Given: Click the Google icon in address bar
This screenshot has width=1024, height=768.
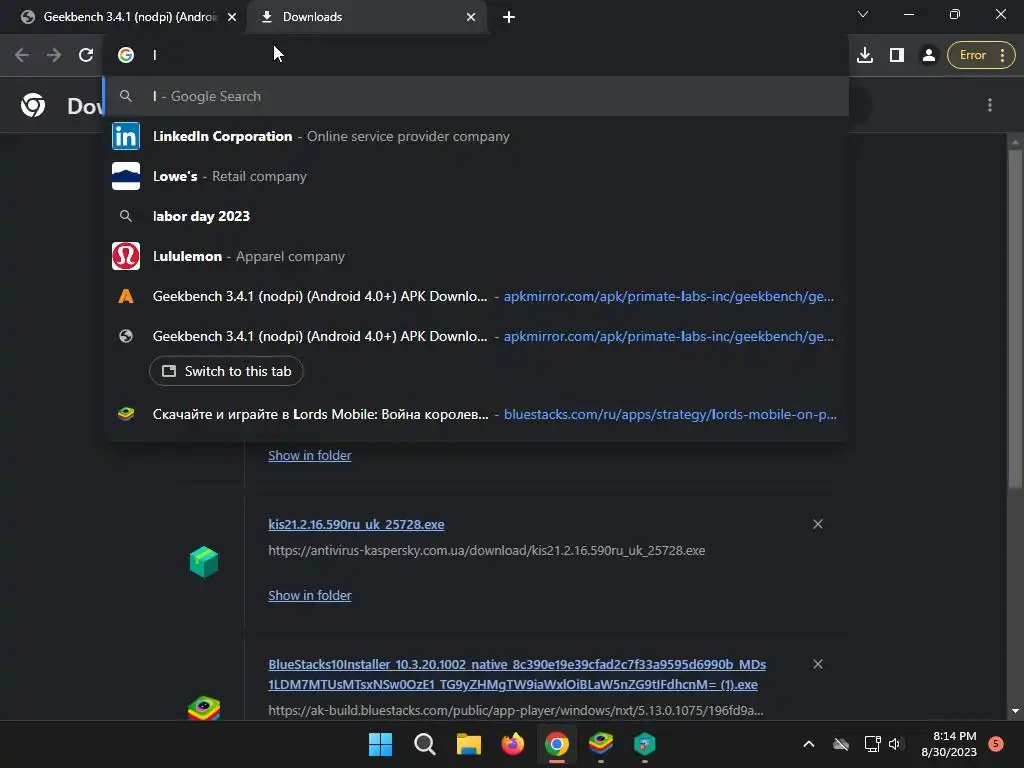Looking at the screenshot, I should tap(126, 55).
